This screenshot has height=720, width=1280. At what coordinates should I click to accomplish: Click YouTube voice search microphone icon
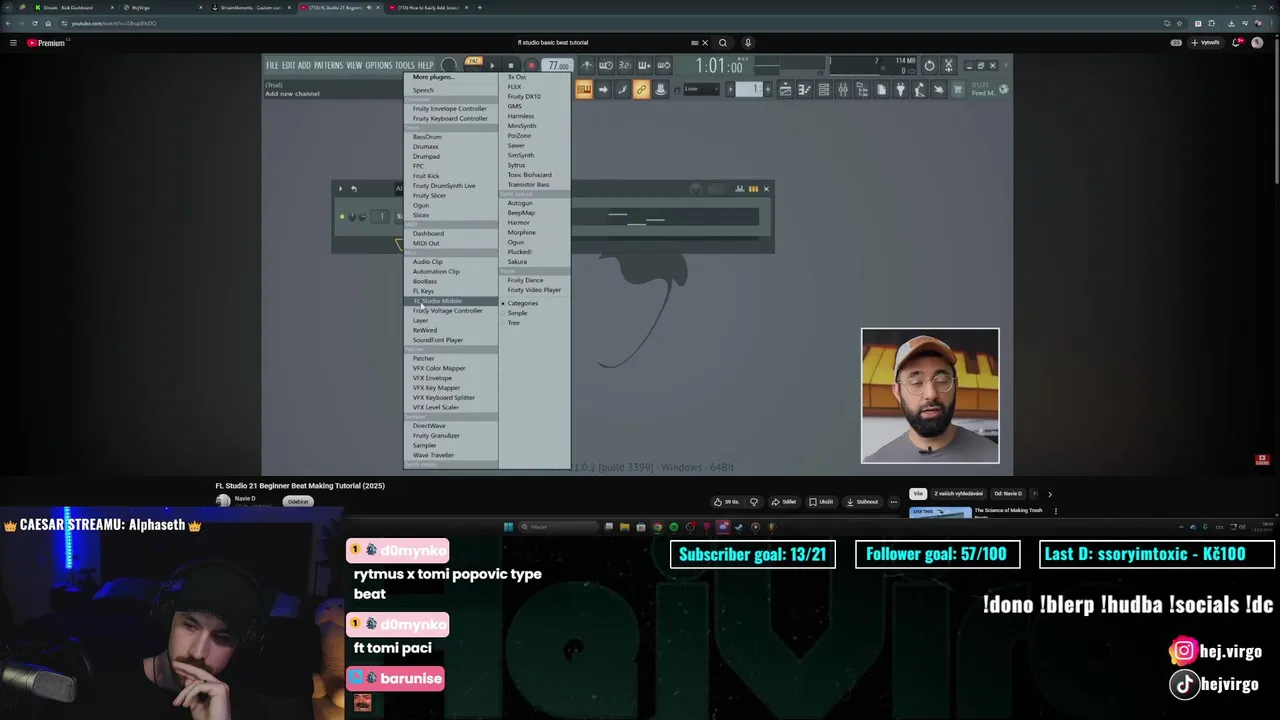747,43
